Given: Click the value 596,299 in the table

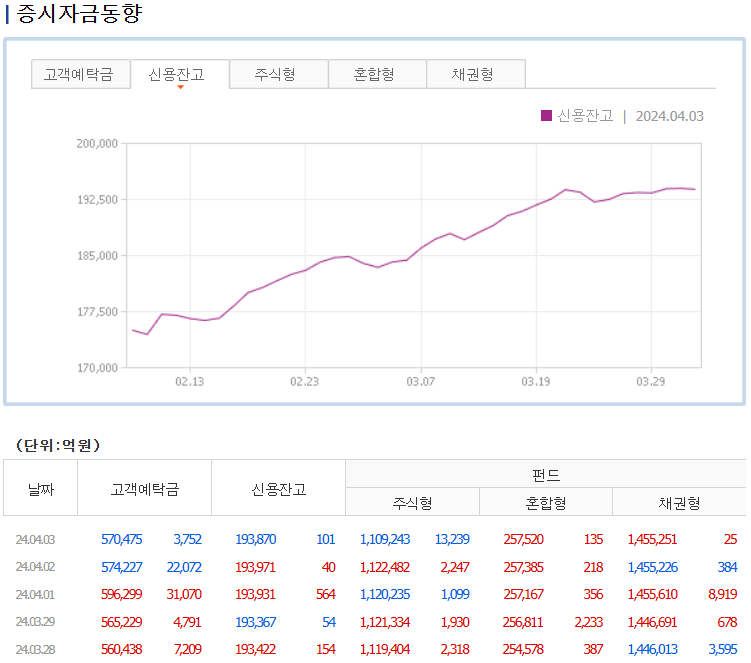Looking at the screenshot, I should click(x=122, y=594).
